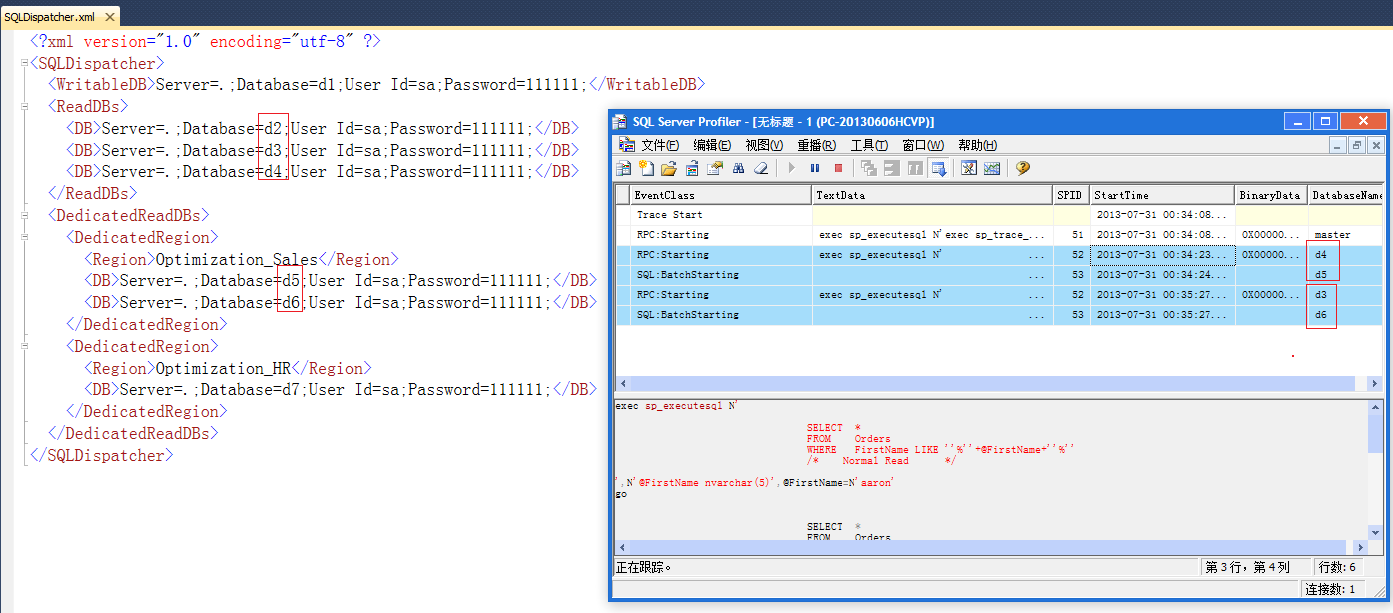Click the Find binoculars icon
1393x613 pixels.
[738, 168]
